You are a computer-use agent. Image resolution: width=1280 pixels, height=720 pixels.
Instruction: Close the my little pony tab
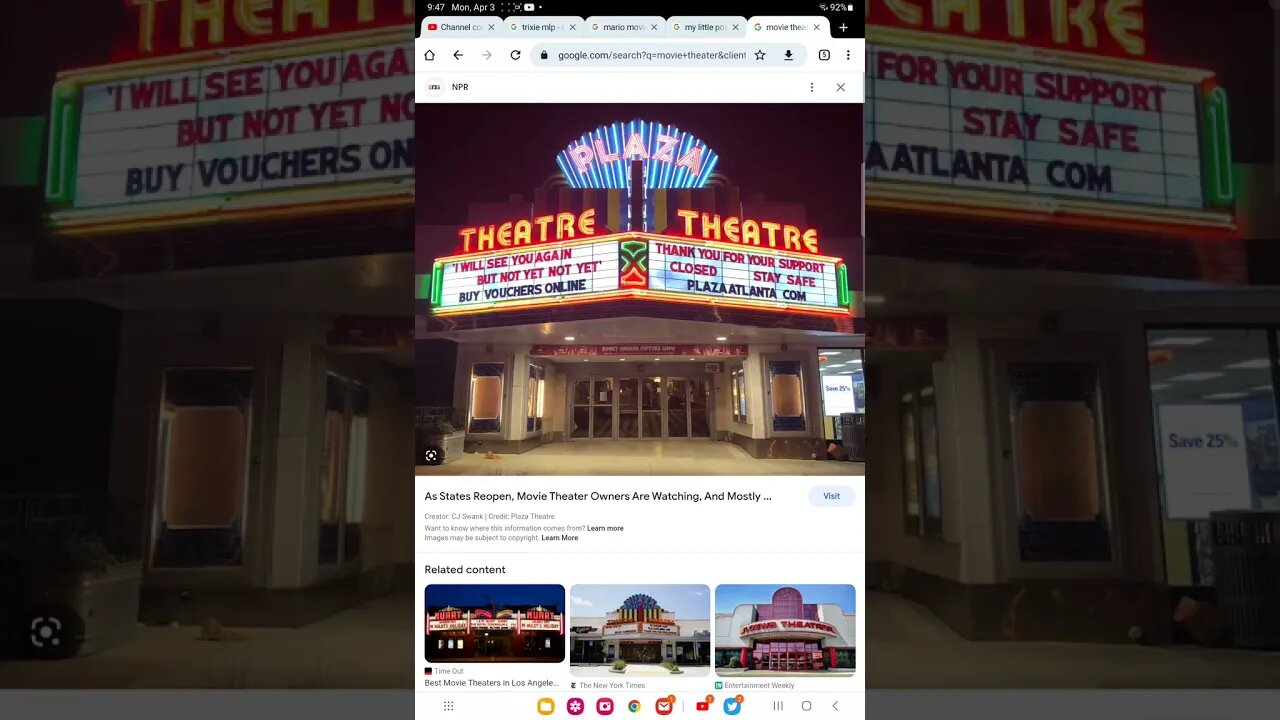pyautogui.click(x=735, y=27)
